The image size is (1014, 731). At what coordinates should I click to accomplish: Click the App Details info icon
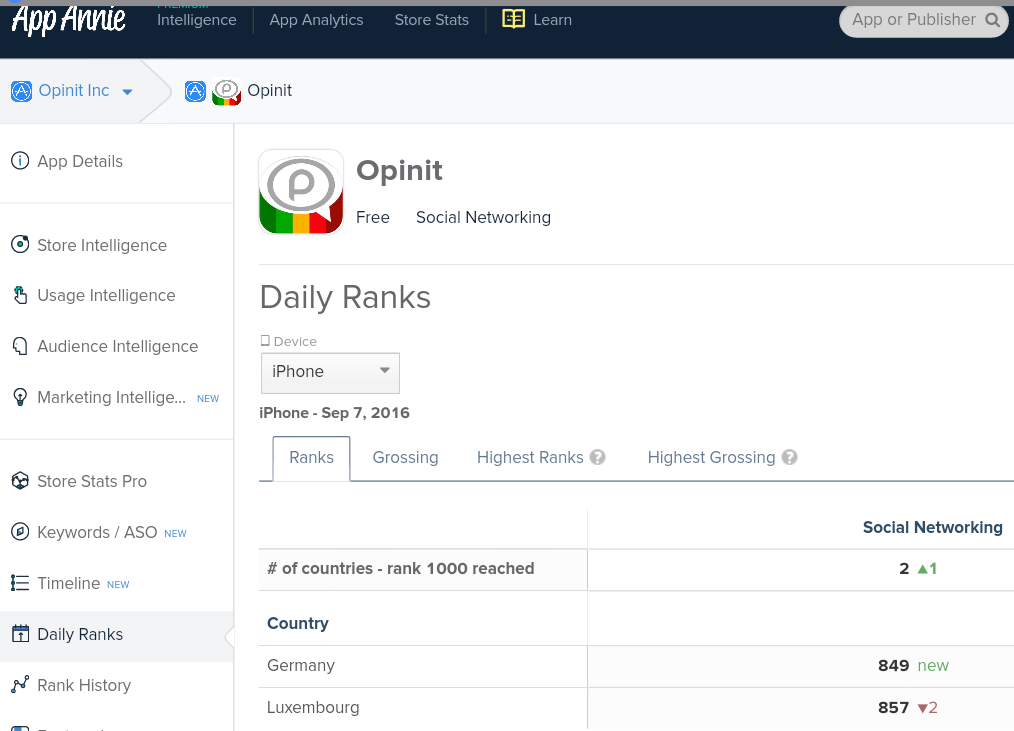19,161
